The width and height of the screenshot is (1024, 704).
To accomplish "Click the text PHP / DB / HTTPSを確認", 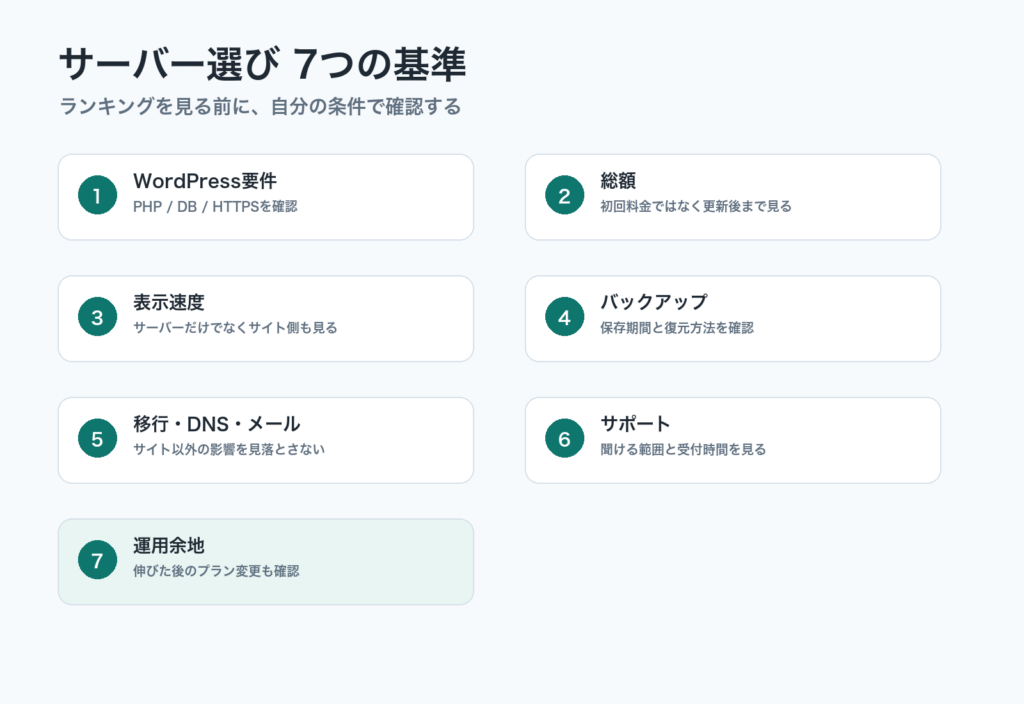I will tap(216, 206).
